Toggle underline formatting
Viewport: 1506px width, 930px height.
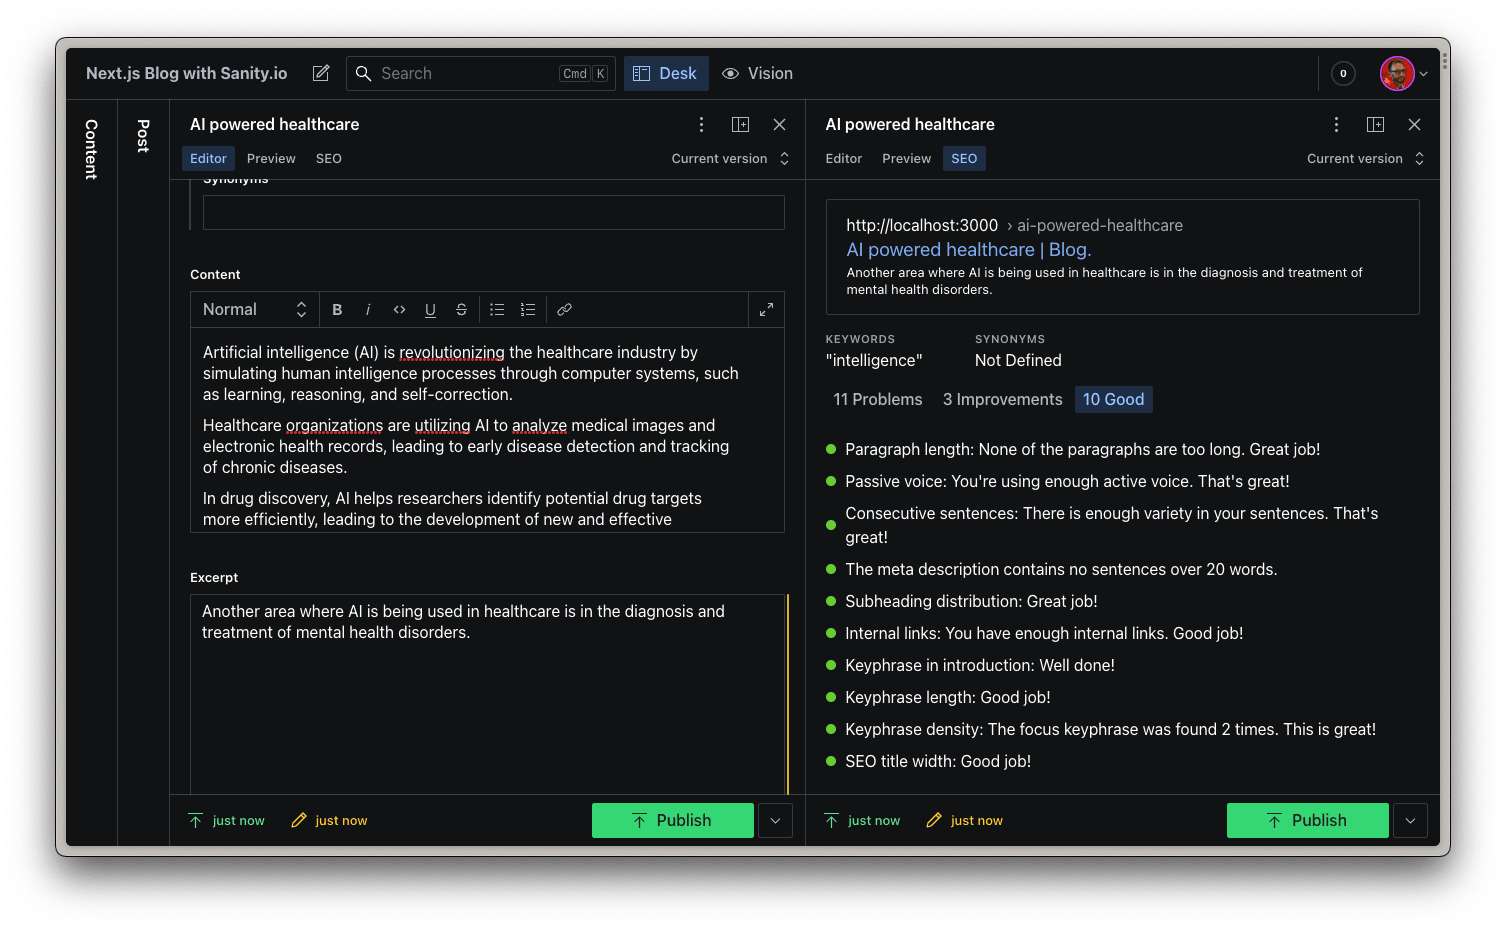(x=430, y=309)
